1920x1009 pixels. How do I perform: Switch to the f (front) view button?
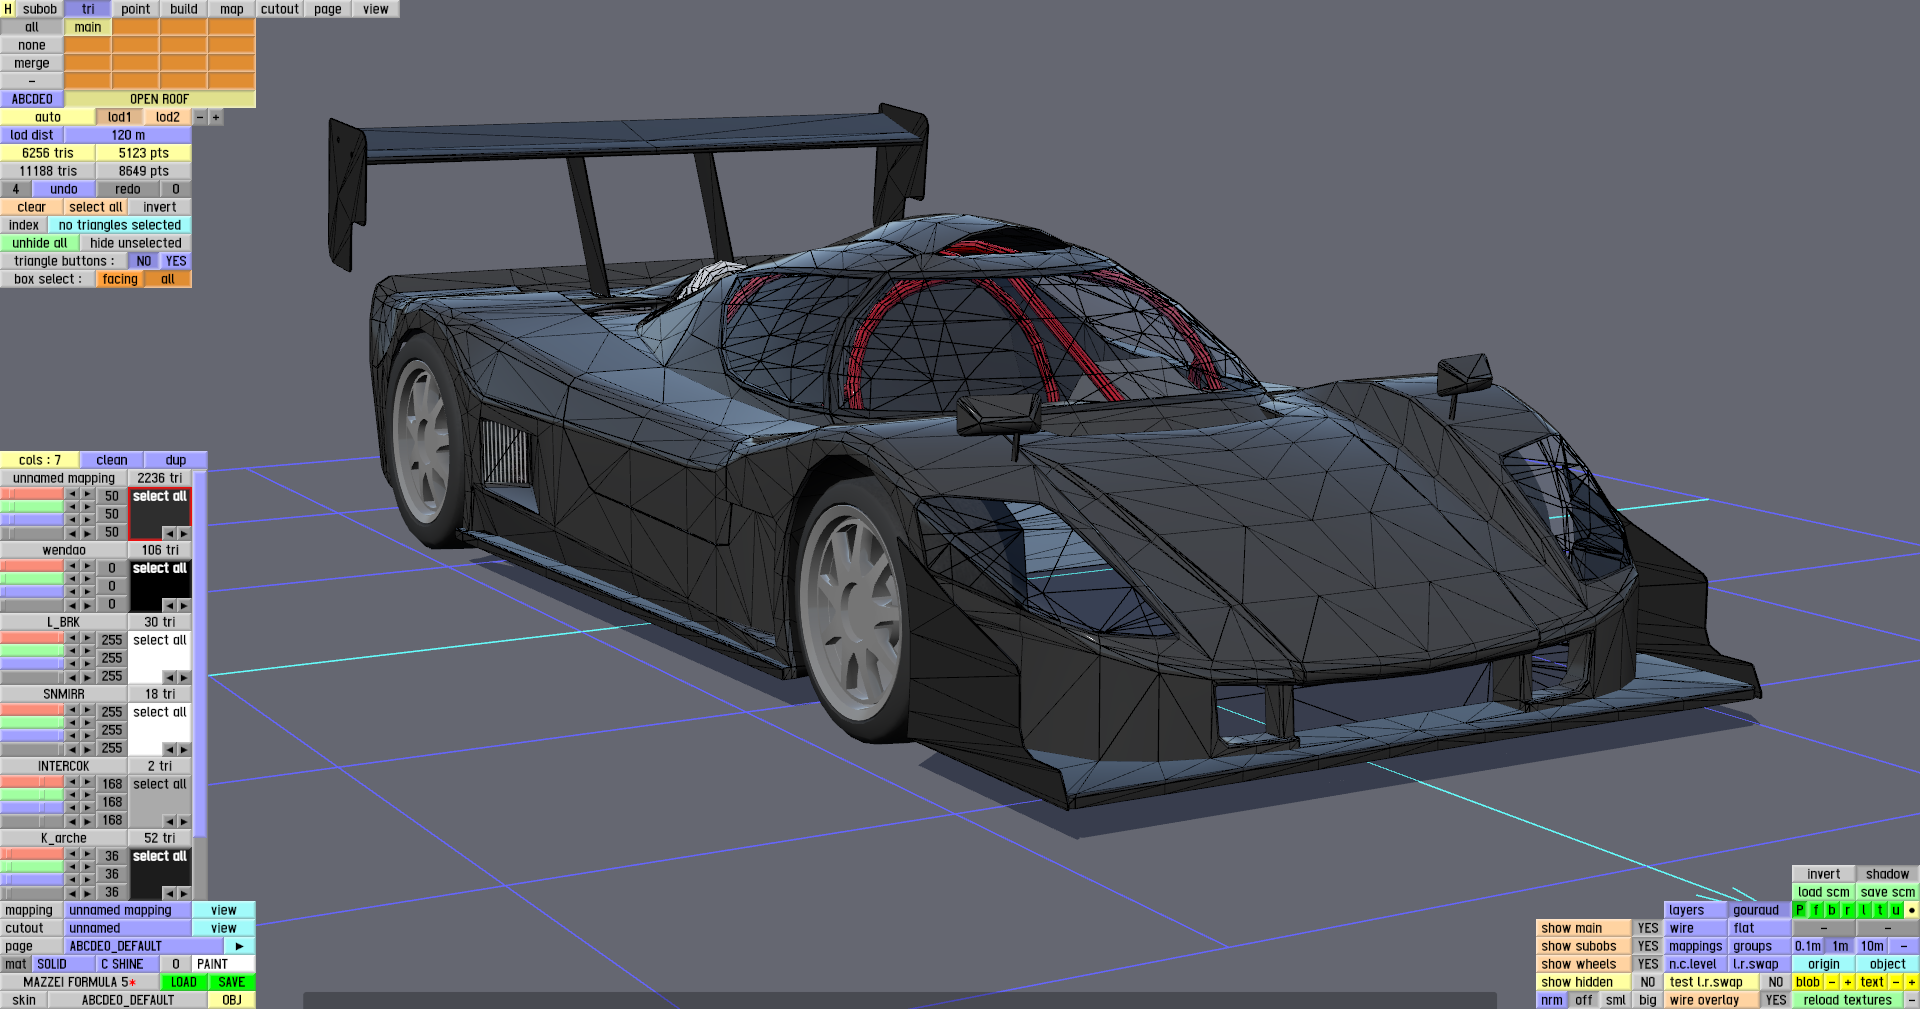click(x=1816, y=910)
